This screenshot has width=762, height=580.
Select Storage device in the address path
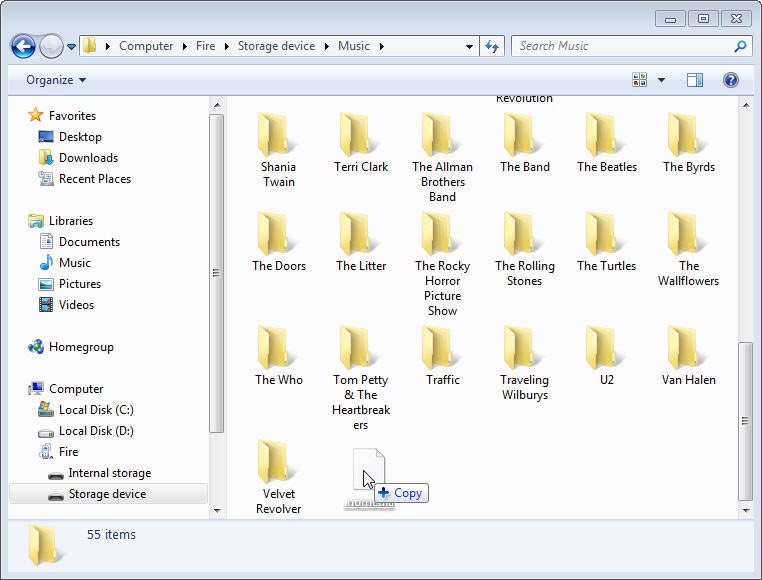[x=276, y=46]
